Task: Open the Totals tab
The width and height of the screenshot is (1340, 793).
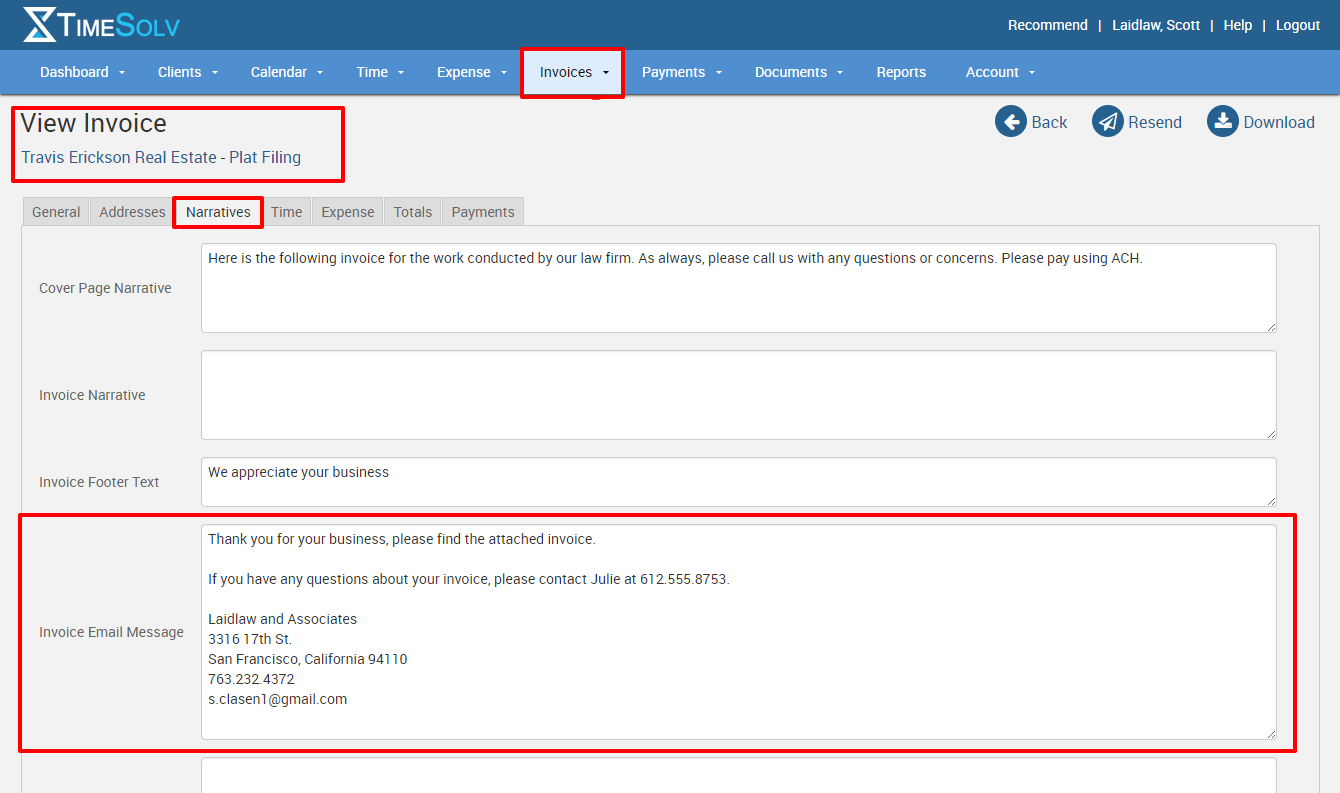Action: coord(412,212)
